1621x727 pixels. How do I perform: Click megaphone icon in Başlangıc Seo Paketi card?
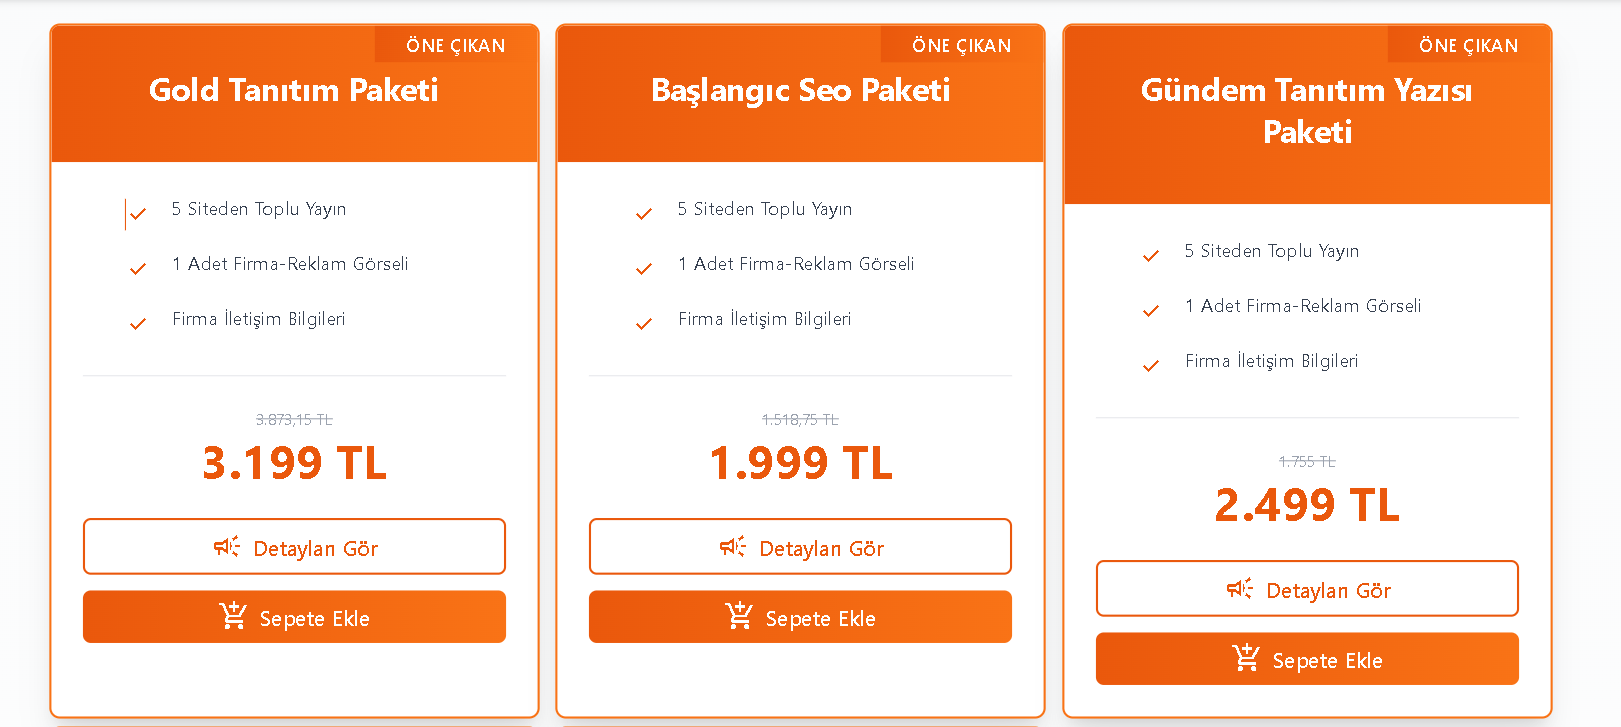733,547
